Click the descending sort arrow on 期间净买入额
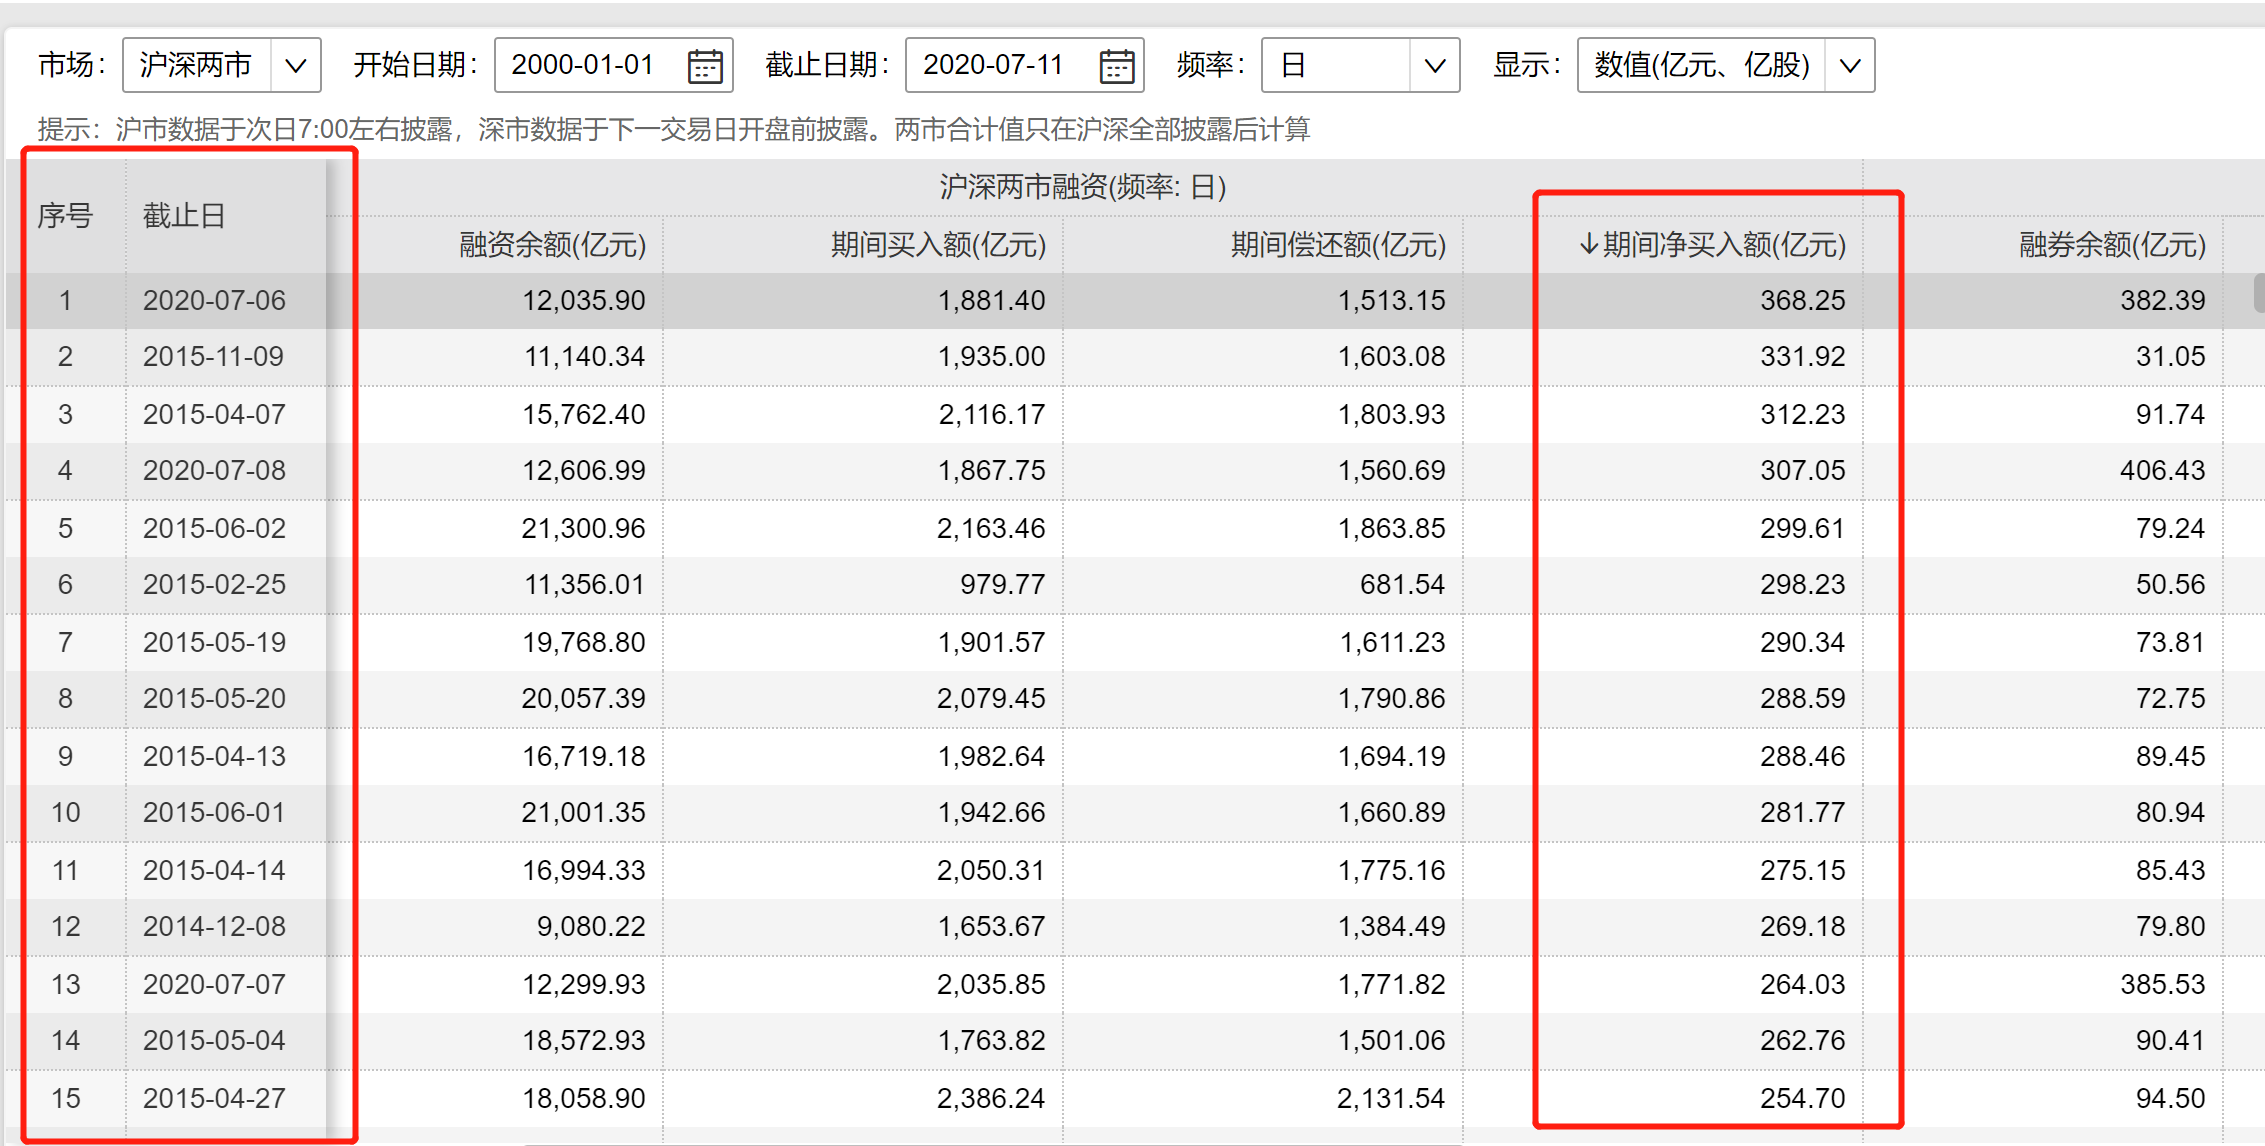This screenshot has width=2265, height=1146. [1587, 244]
